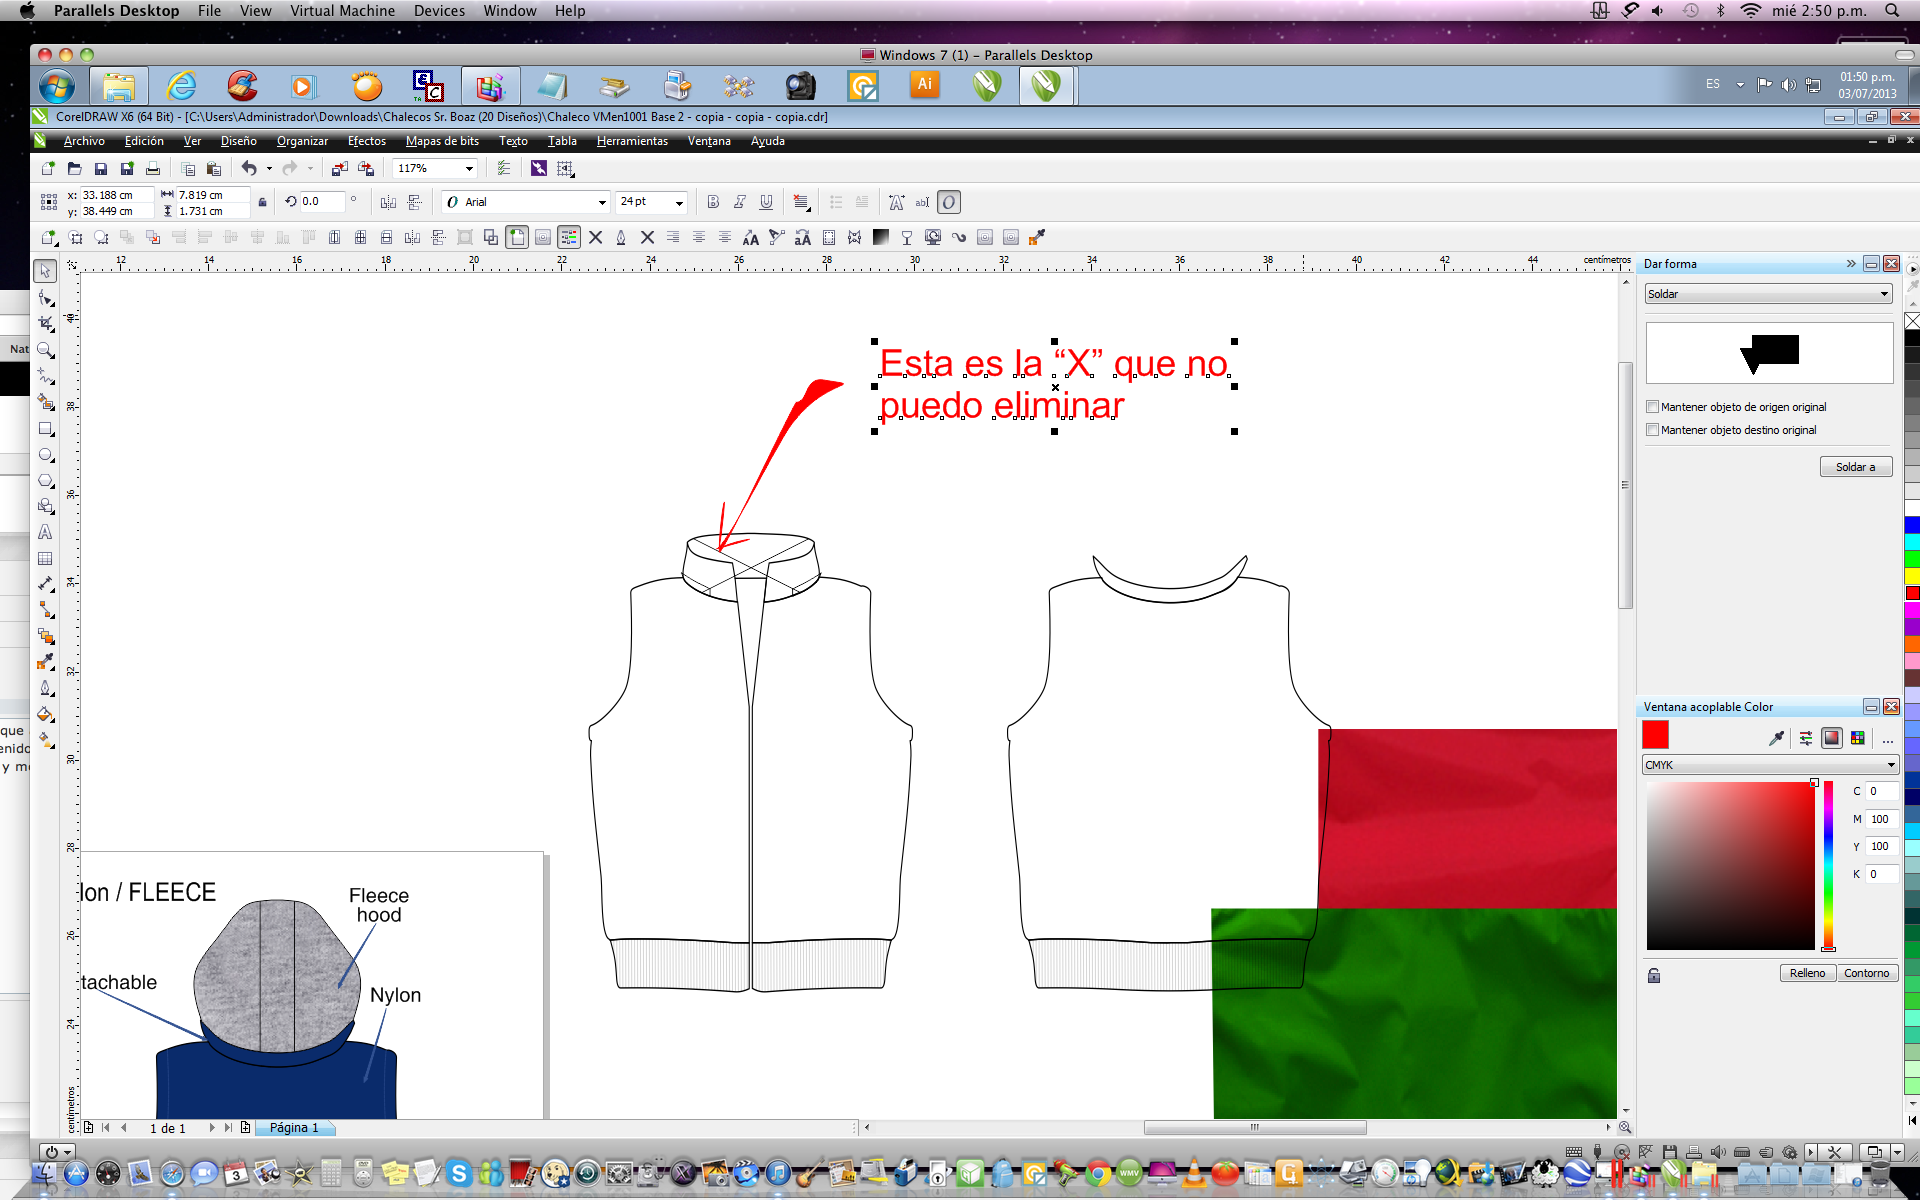Viewport: 1920px width, 1200px height.
Task: Select the Pick tool in the toolbox
Action: pos(45,271)
